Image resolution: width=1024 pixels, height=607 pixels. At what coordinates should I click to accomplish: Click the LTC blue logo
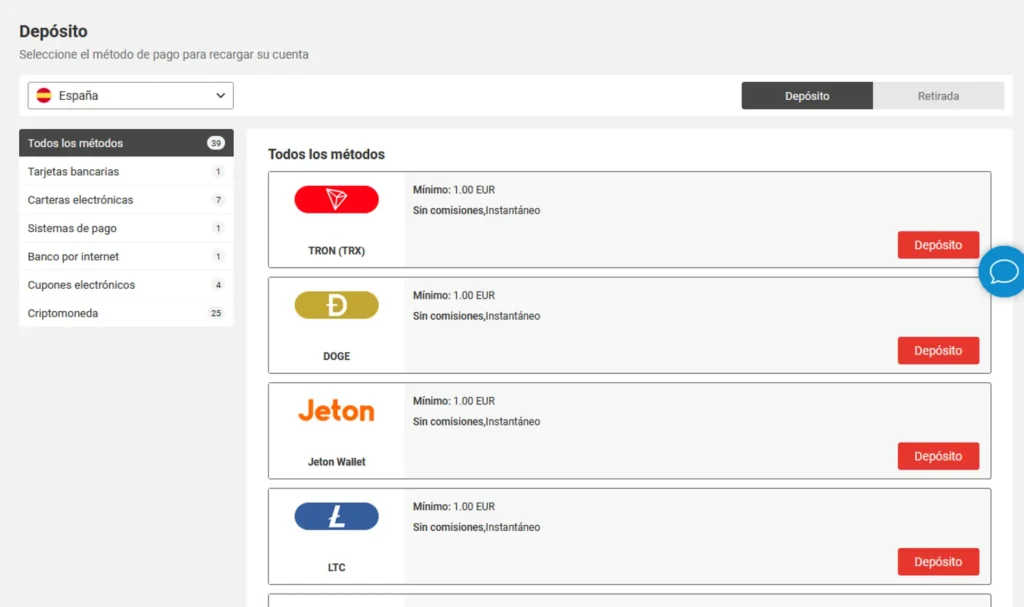coord(336,516)
